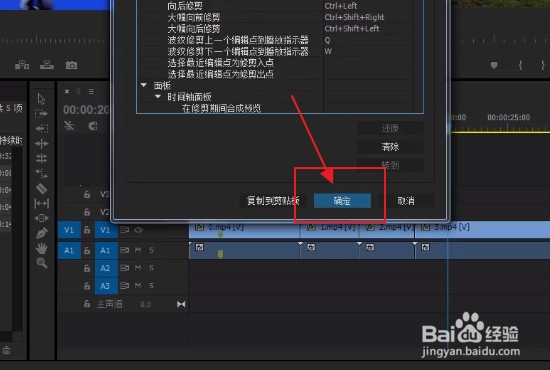Select the Pen tool
The width and height of the screenshot is (550, 370).
click(41, 233)
